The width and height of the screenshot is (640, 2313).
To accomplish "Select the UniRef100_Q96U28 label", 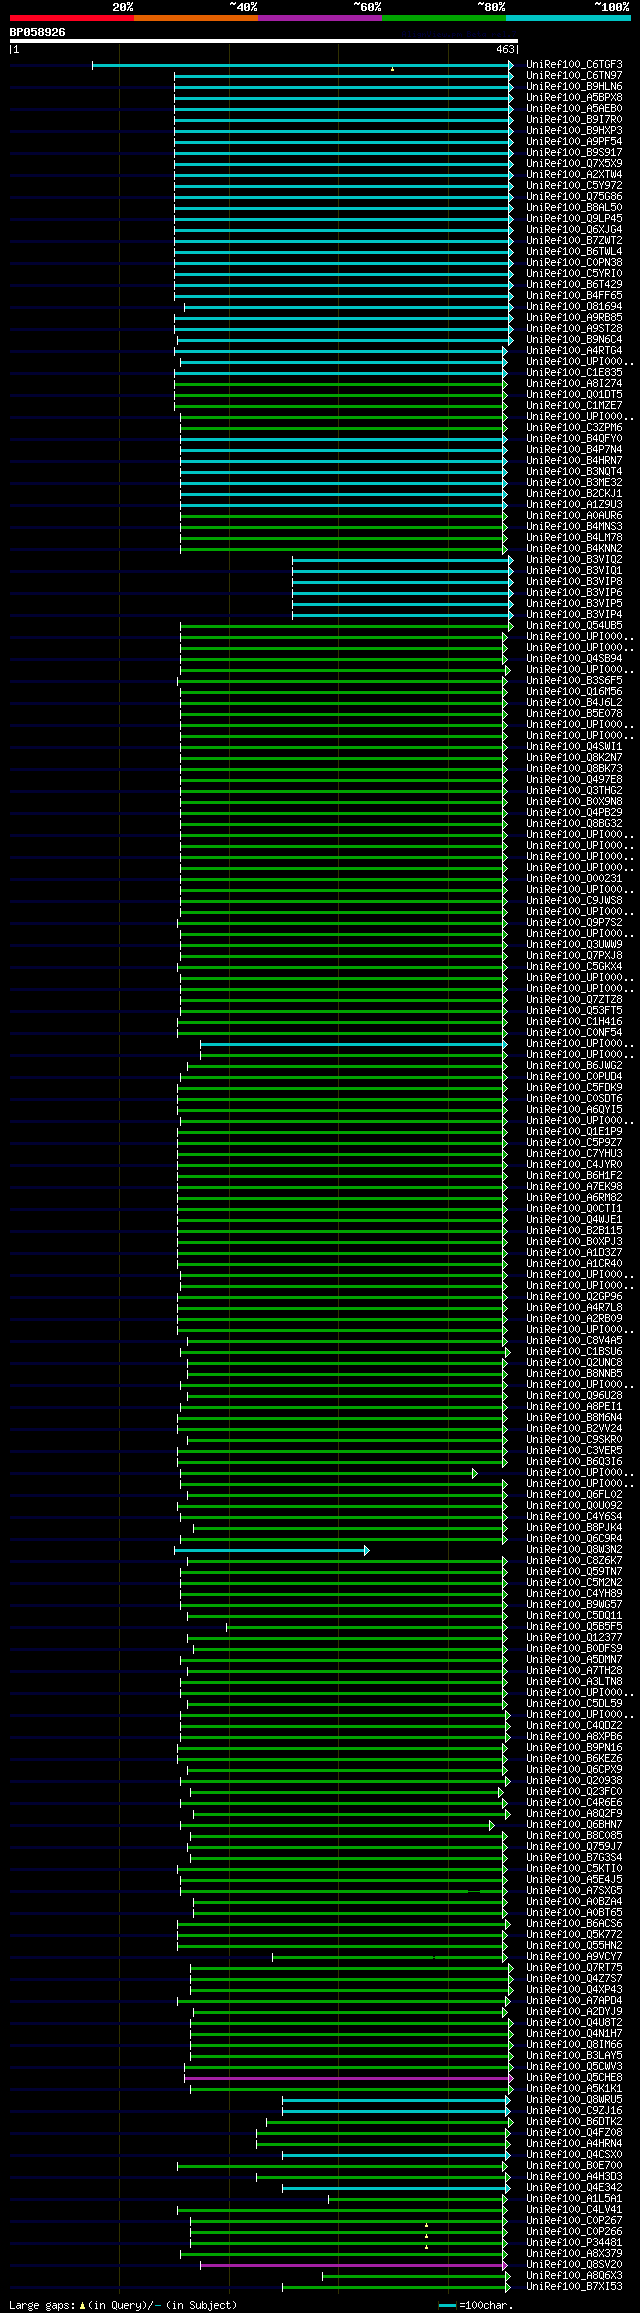I will 574,1396.
